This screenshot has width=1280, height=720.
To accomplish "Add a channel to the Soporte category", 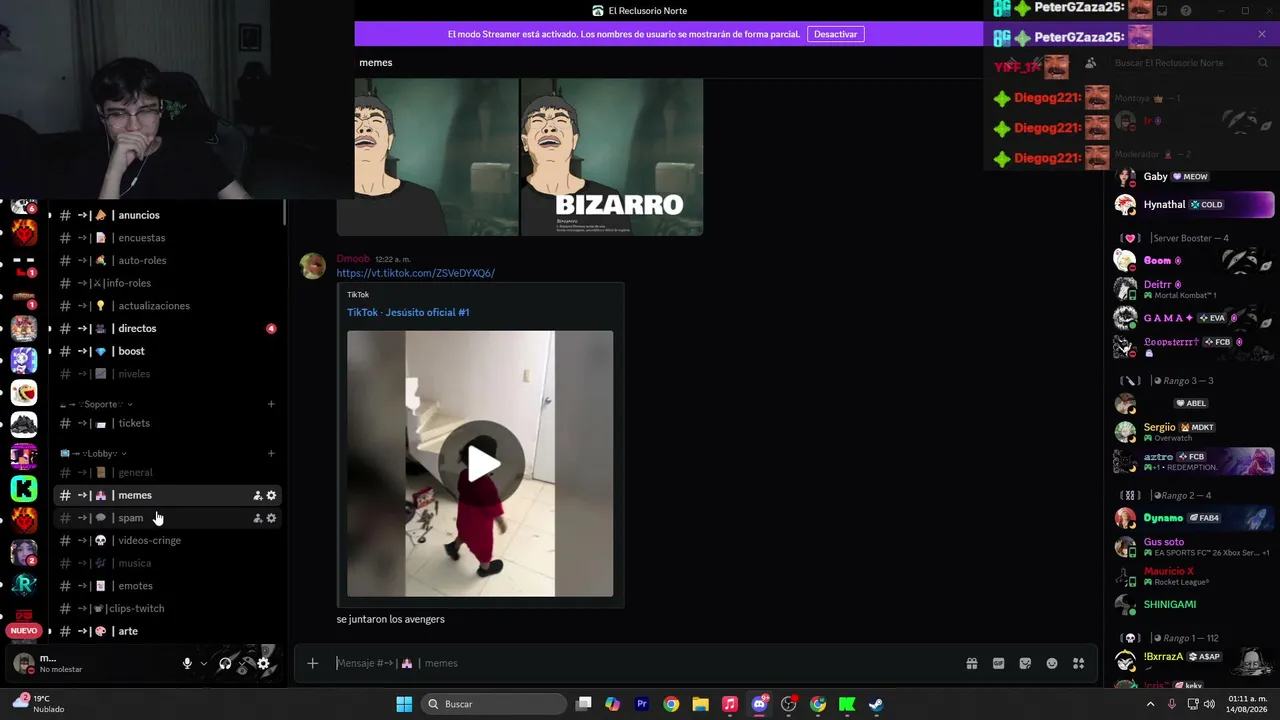I will coord(271,404).
